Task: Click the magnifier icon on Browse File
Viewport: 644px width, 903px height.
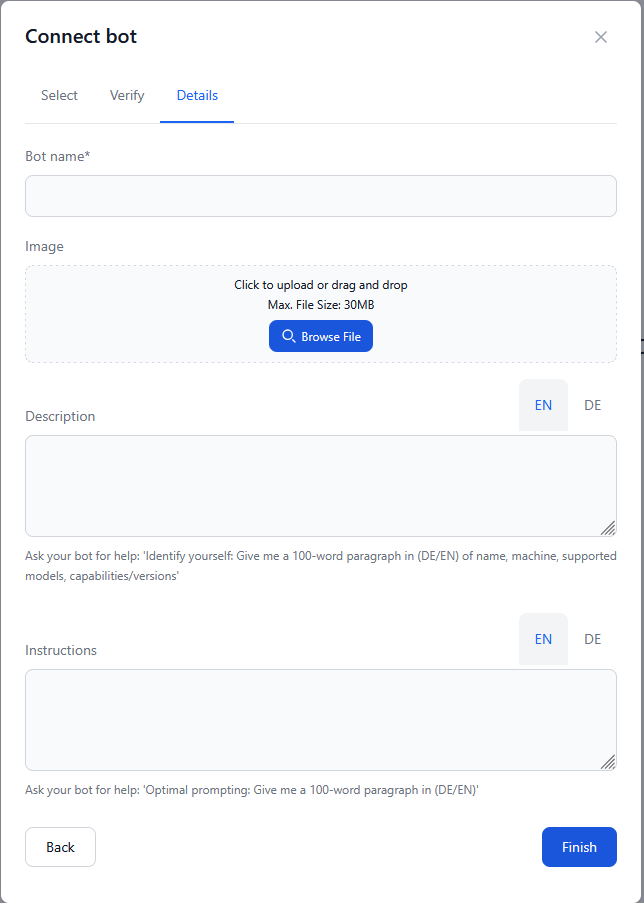Action: (x=287, y=336)
